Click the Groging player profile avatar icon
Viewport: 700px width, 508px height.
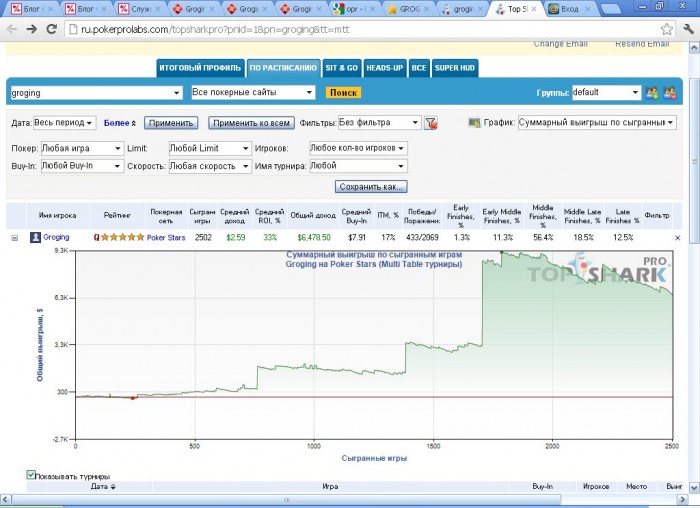tap(35, 237)
